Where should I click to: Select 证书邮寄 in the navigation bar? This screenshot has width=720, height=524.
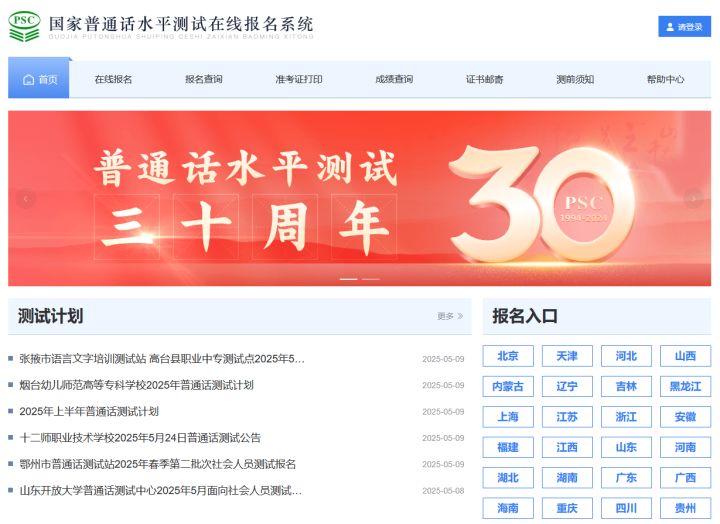[x=484, y=79]
